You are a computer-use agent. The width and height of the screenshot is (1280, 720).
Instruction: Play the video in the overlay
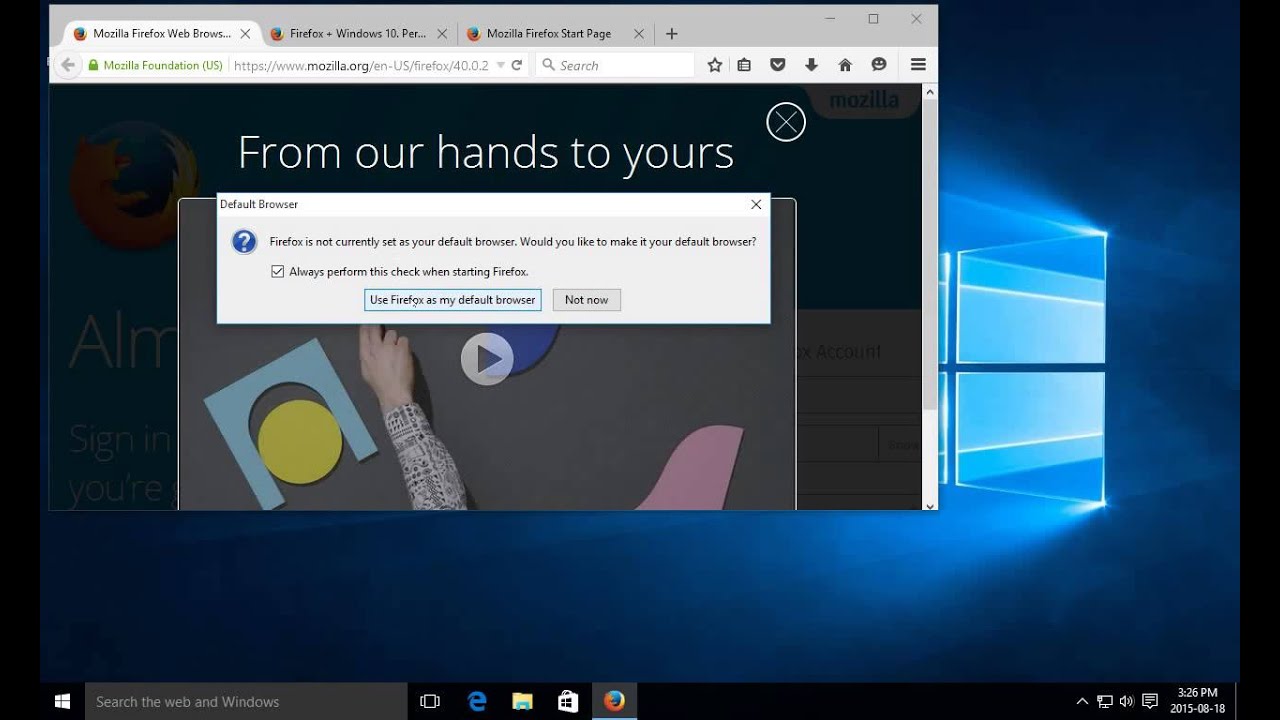point(487,358)
